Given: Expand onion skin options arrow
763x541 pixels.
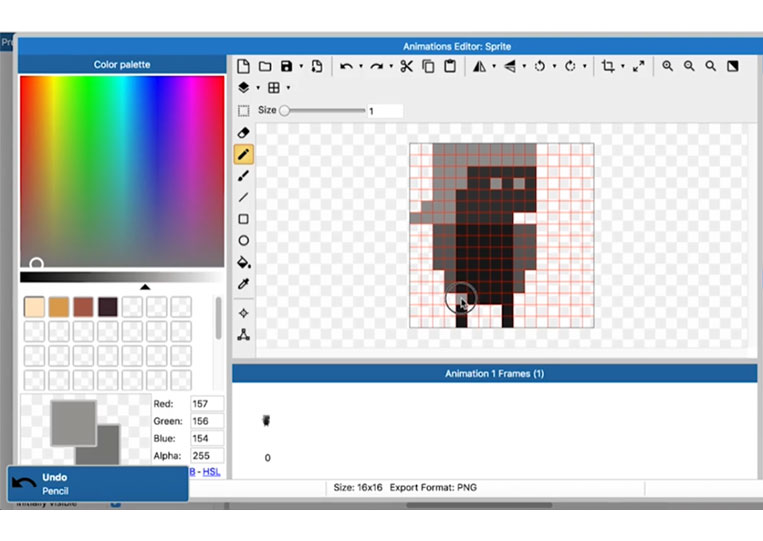Looking at the screenshot, I should pyautogui.click(x=258, y=88).
